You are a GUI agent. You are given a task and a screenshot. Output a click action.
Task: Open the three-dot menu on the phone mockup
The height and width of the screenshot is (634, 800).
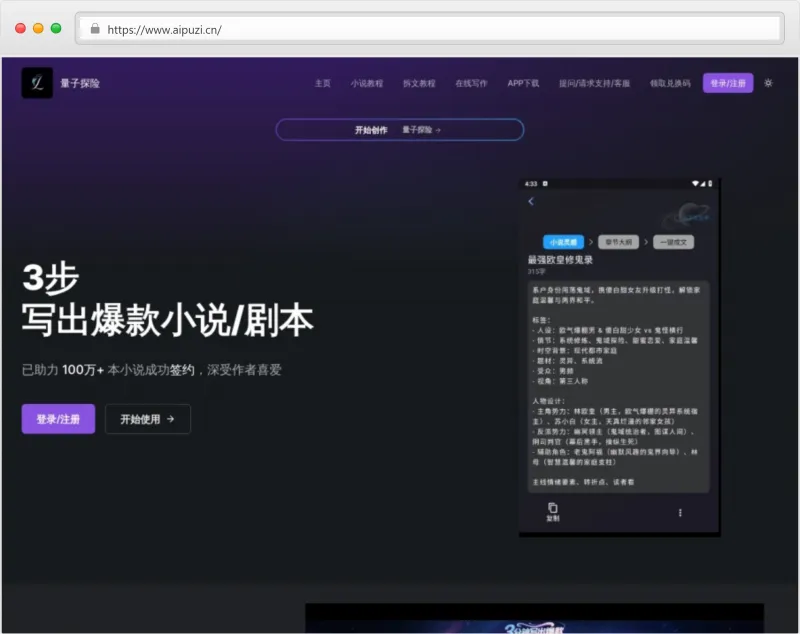pos(680,512)
